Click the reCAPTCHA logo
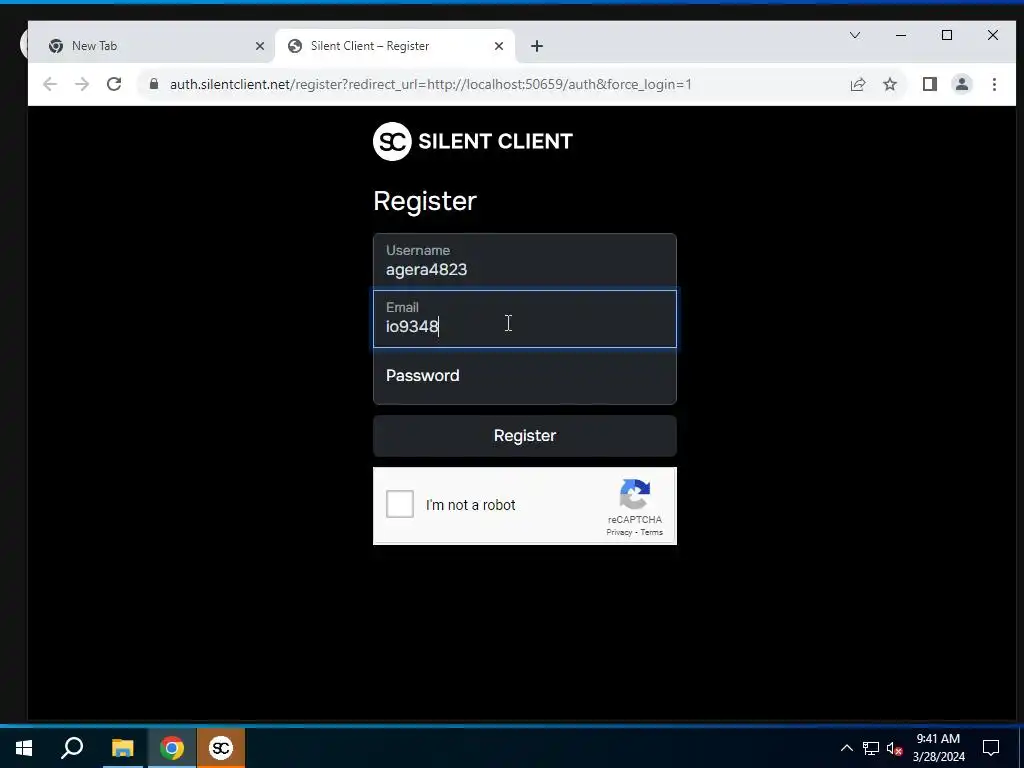Image resolution: width=1024 pixels, height=768 pixels. [x=635, y=494]
